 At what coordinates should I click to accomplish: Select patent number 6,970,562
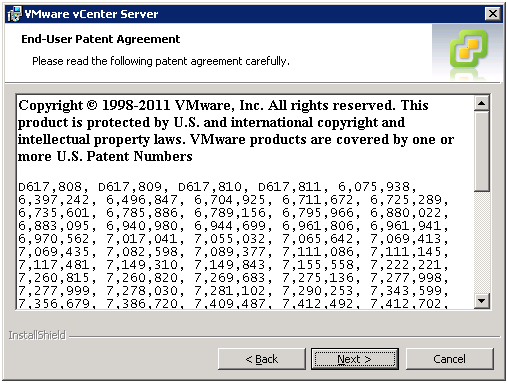[x=54, y=239]
